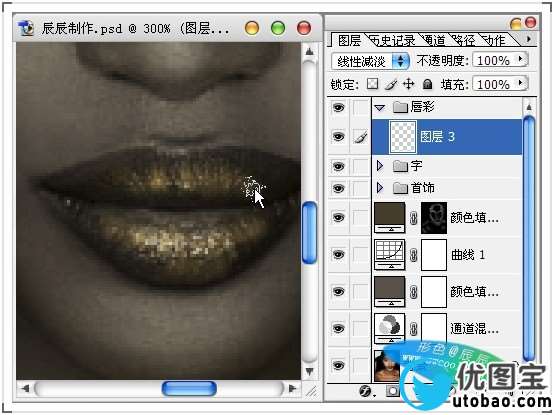This screenshot has width=554, height=415.
Task: Hide the 首饰 group with eye icon
Action: coord(338,189)
